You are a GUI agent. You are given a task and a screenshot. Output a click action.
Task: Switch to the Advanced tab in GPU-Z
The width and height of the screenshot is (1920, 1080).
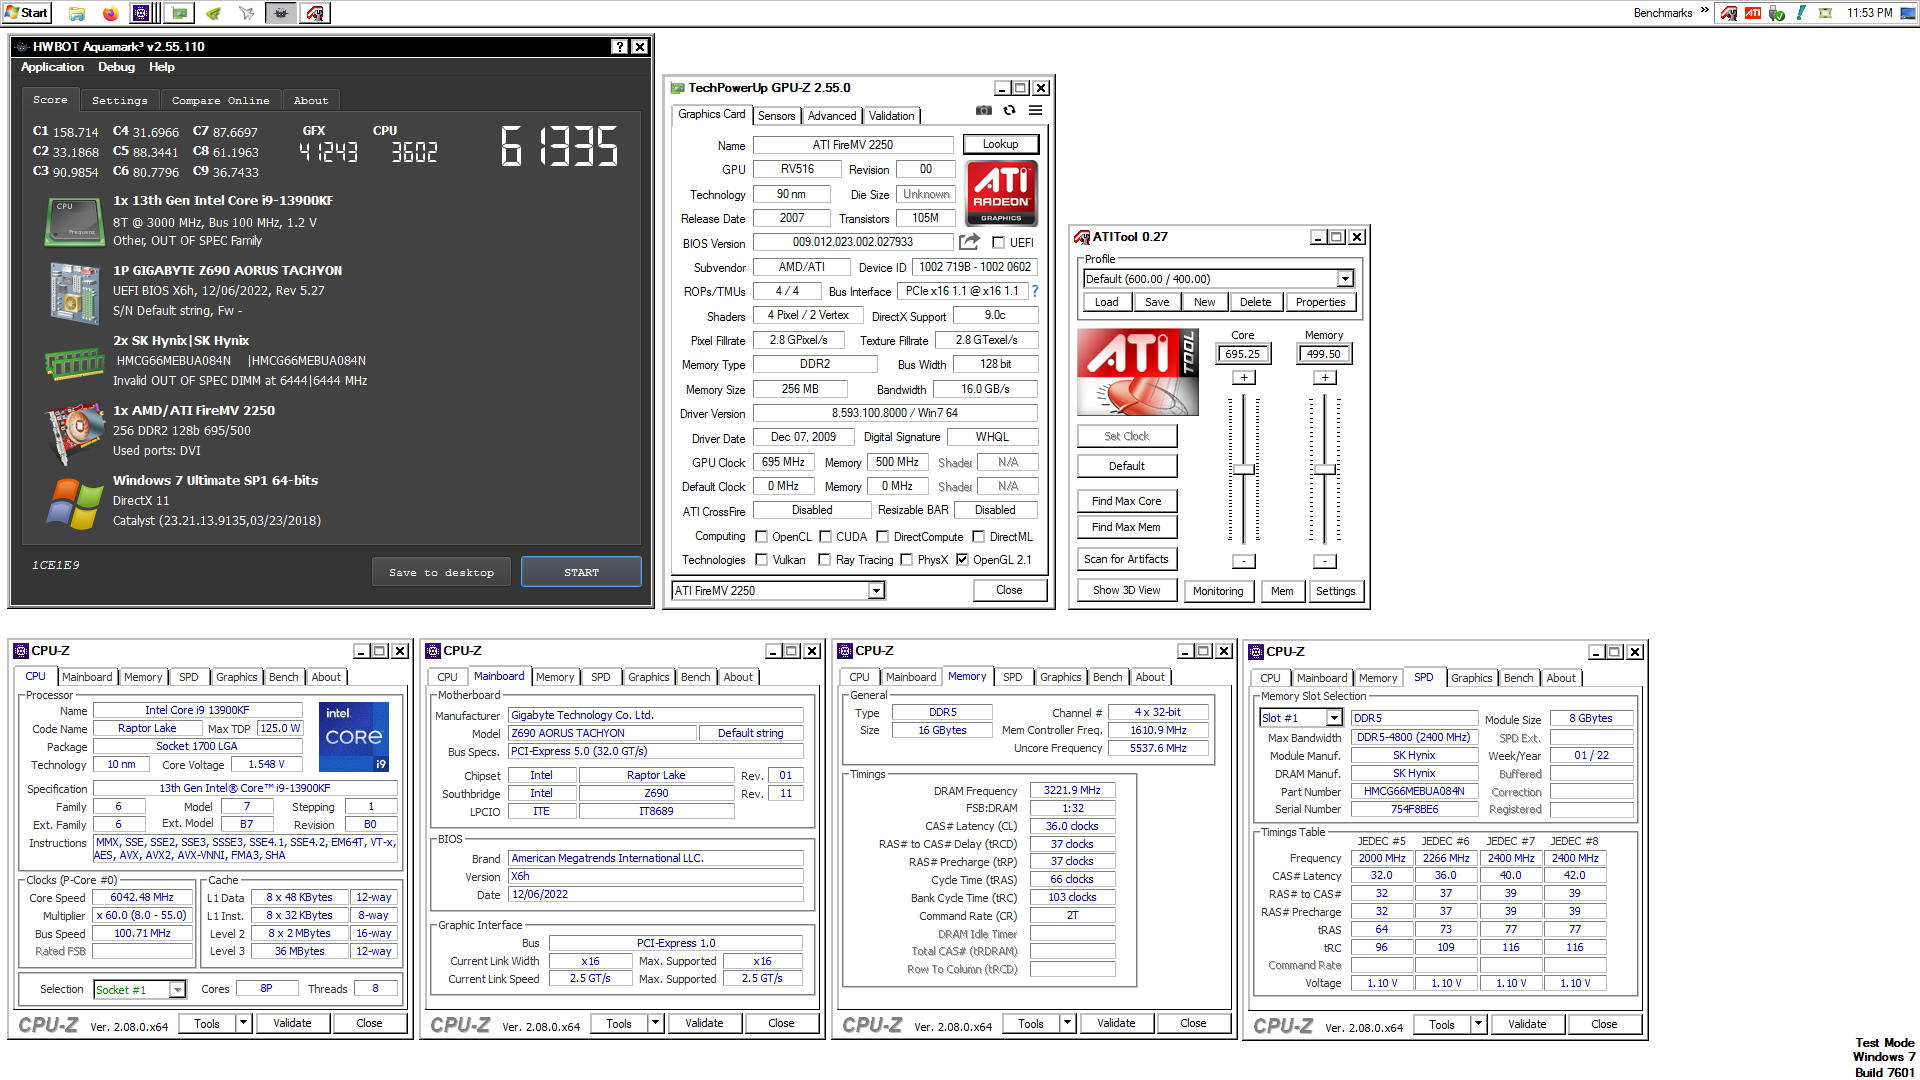832,116
